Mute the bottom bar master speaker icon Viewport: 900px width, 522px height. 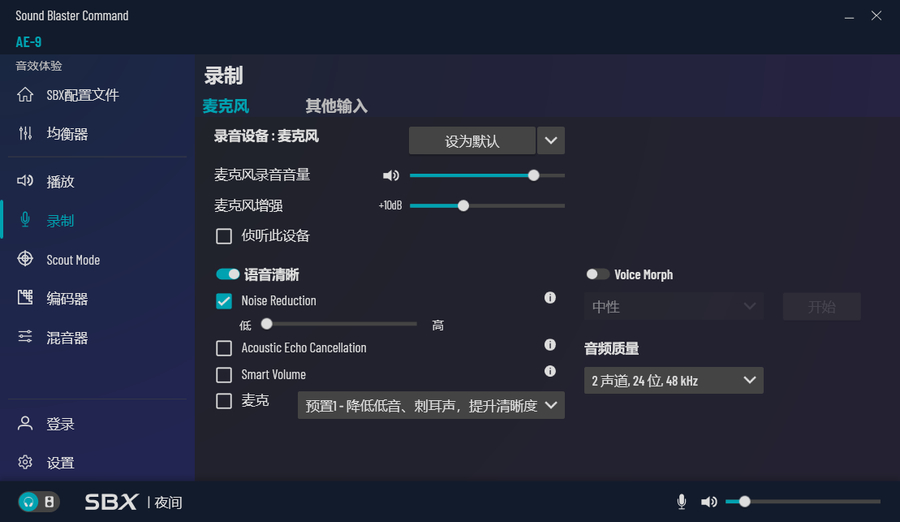[x=709, y=501]
